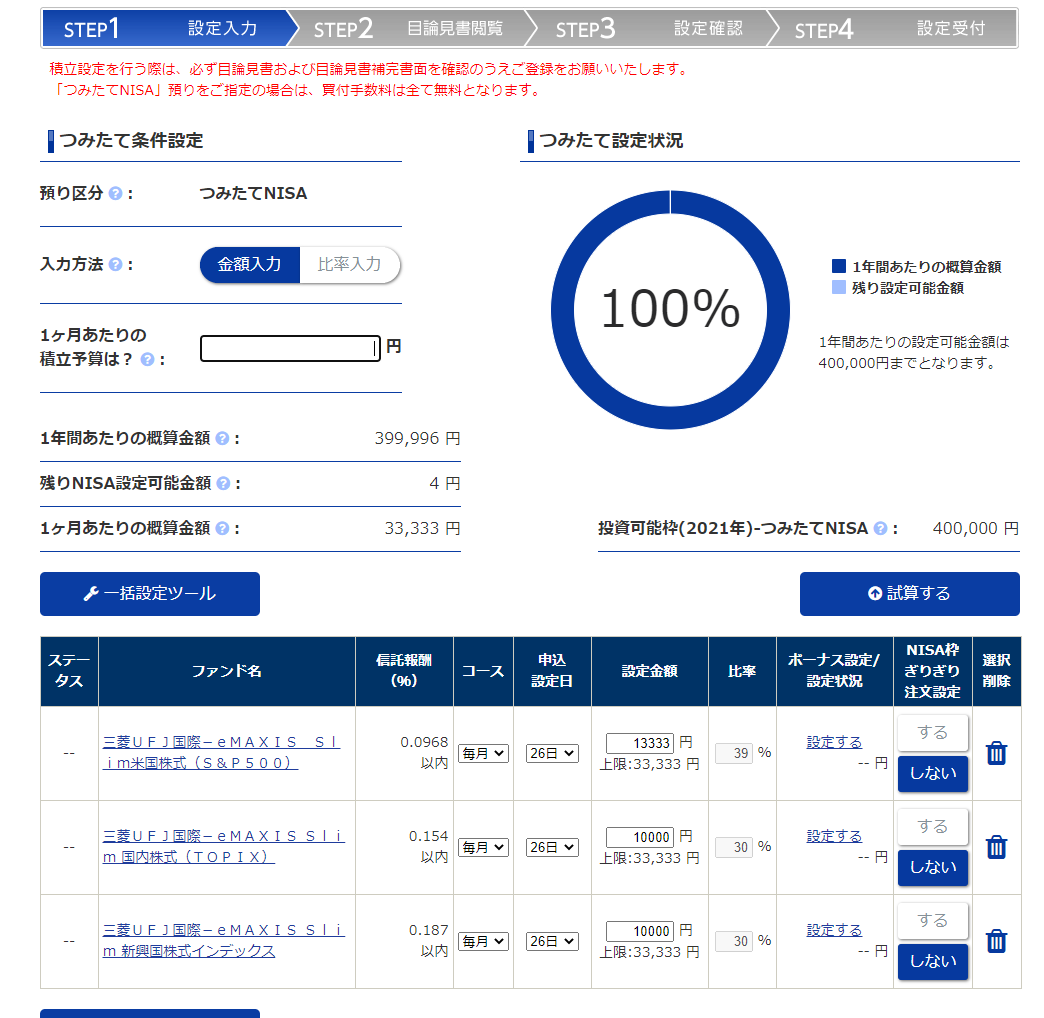Click help icon next to 残りNISA設定可能金額
1044x1018 pixels.
coord(224,483)
